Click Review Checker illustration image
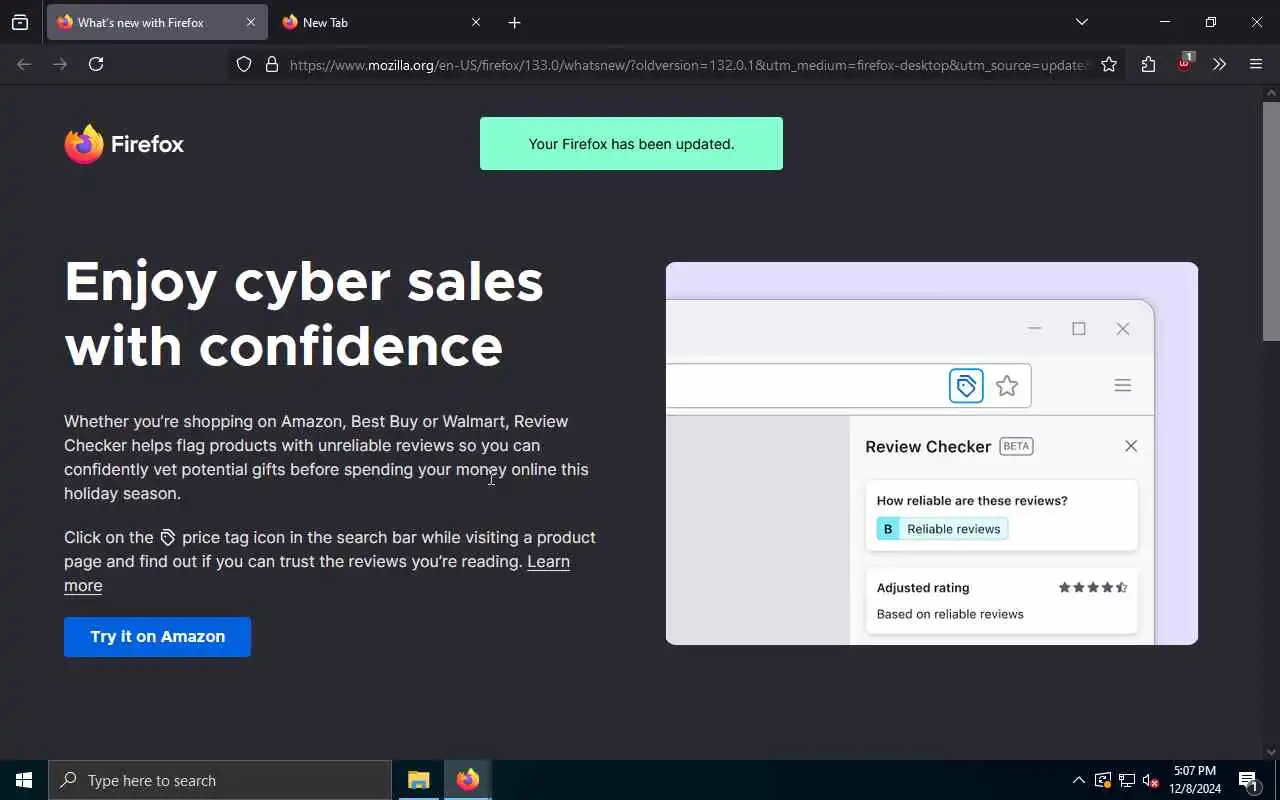Viewport: 1280px width, 800px height. coord(932,453)
